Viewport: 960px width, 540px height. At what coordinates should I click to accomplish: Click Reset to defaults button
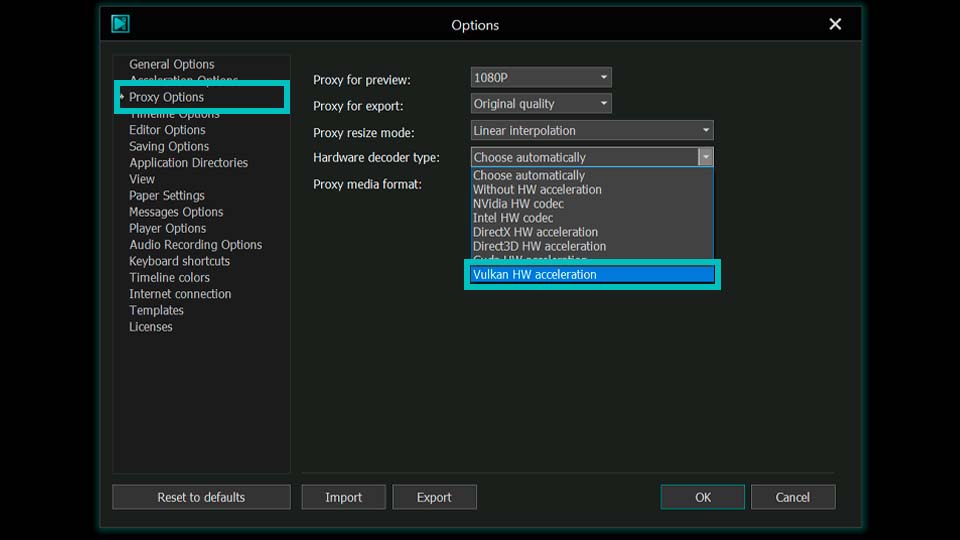(x=201, y=497)
